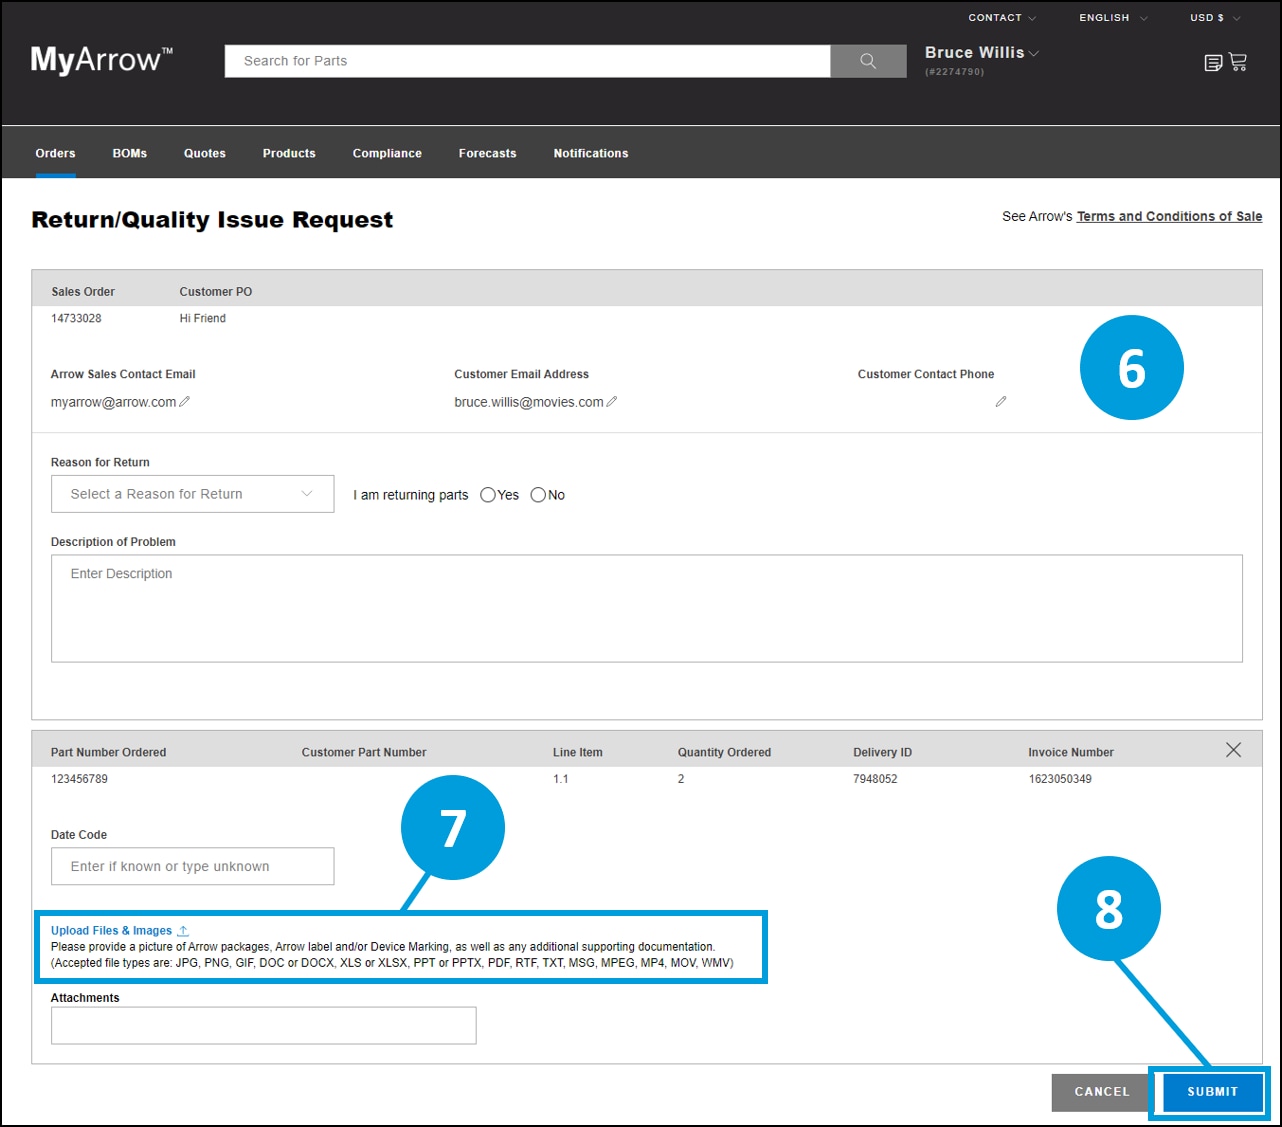This screenshot has width=1282, height=1127.
Task: Click the upload arrow icon for Files & Images
Action: click(x=183, y=930)
